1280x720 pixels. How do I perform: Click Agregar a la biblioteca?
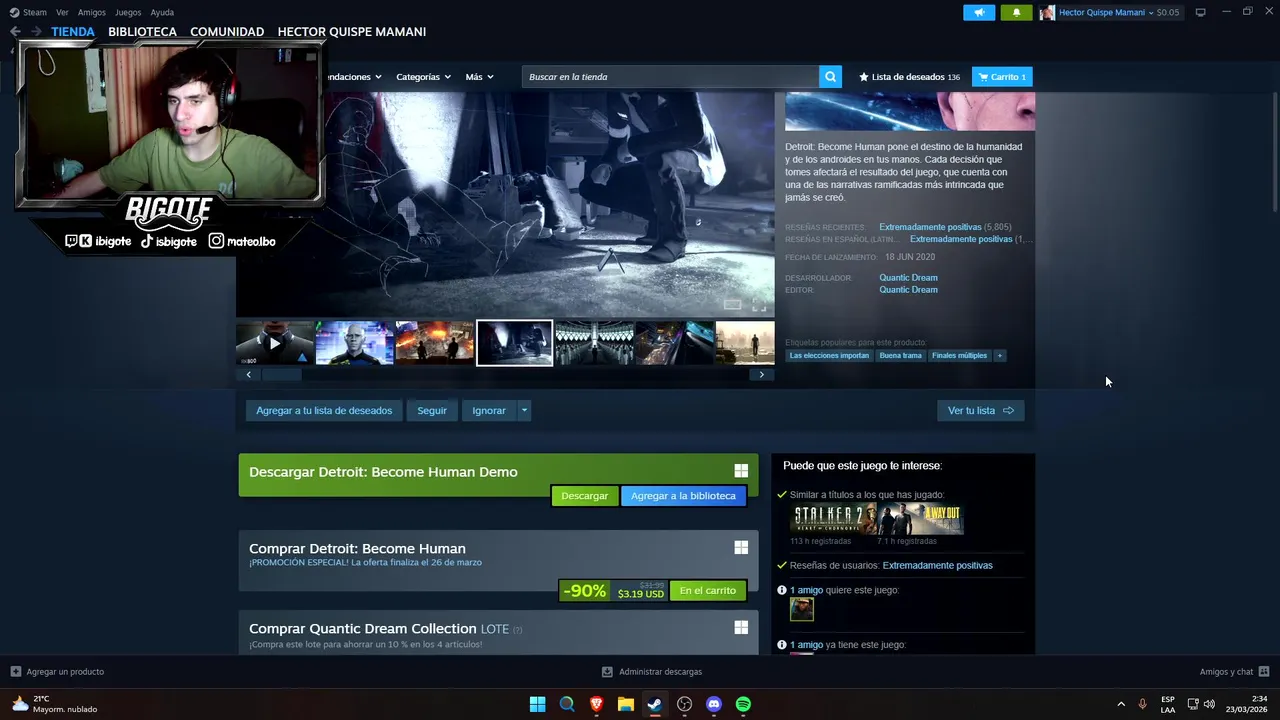(683, 496)
